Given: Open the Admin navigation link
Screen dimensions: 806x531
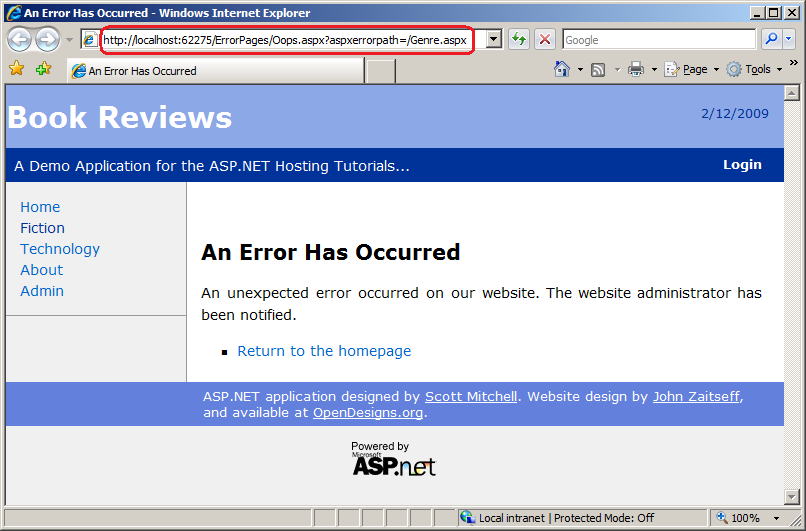Looking at the screenshot, I should coord(42,291).
